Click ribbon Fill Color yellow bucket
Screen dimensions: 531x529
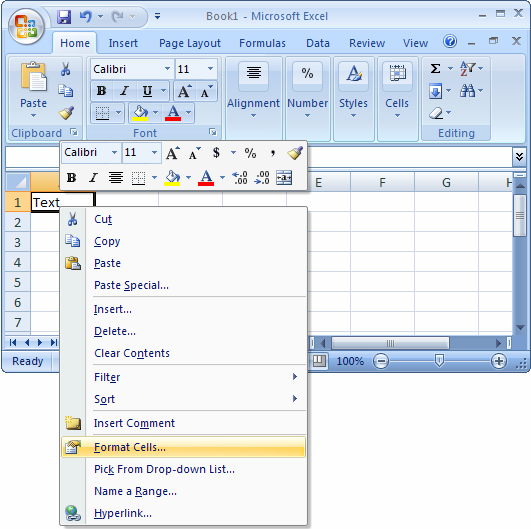(140, 113)
